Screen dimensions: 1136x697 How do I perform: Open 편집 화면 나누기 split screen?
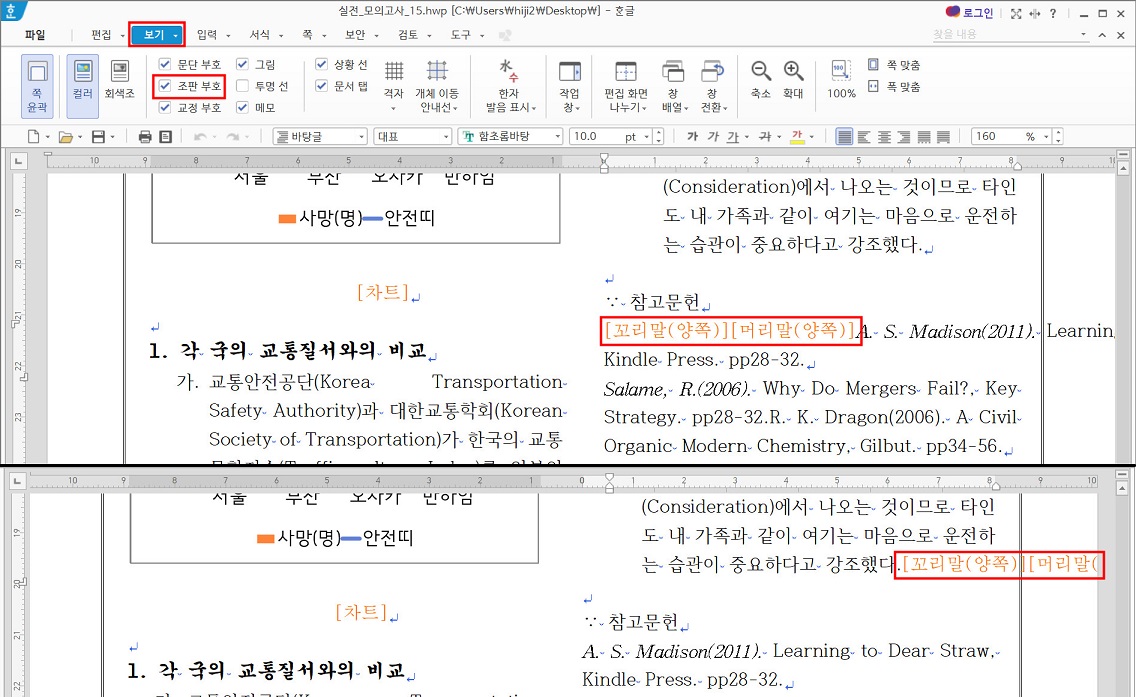tap(626, 86)
